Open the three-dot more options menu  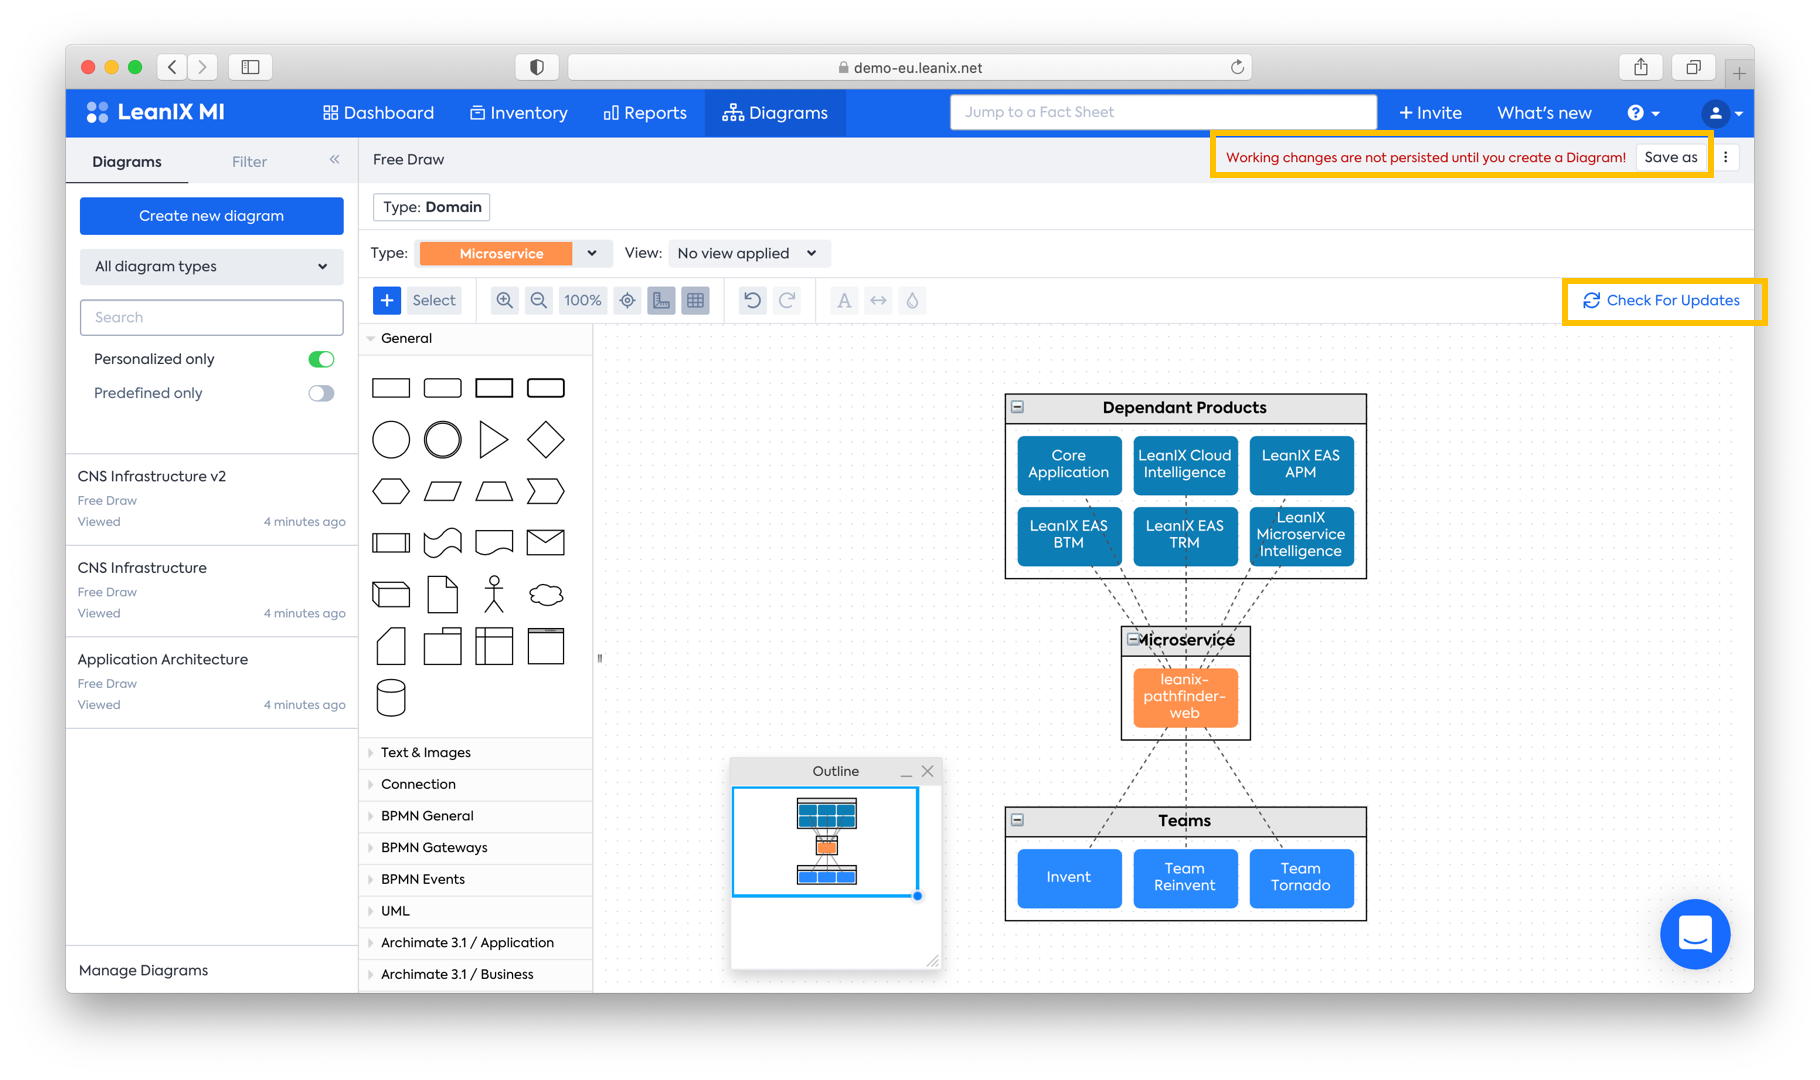coord(1726,157)
